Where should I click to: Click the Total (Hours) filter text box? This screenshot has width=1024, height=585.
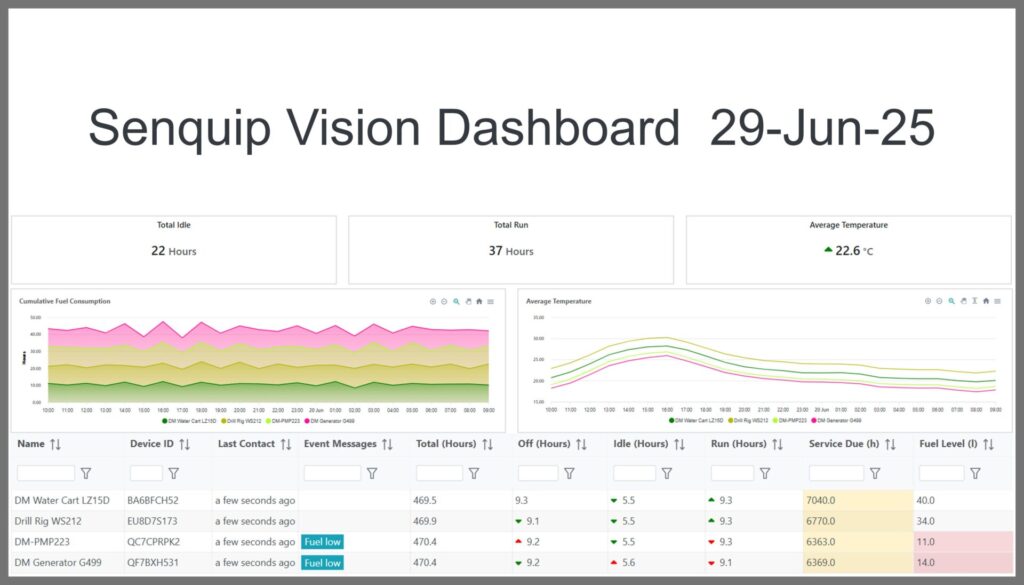[x=440, y=473]
